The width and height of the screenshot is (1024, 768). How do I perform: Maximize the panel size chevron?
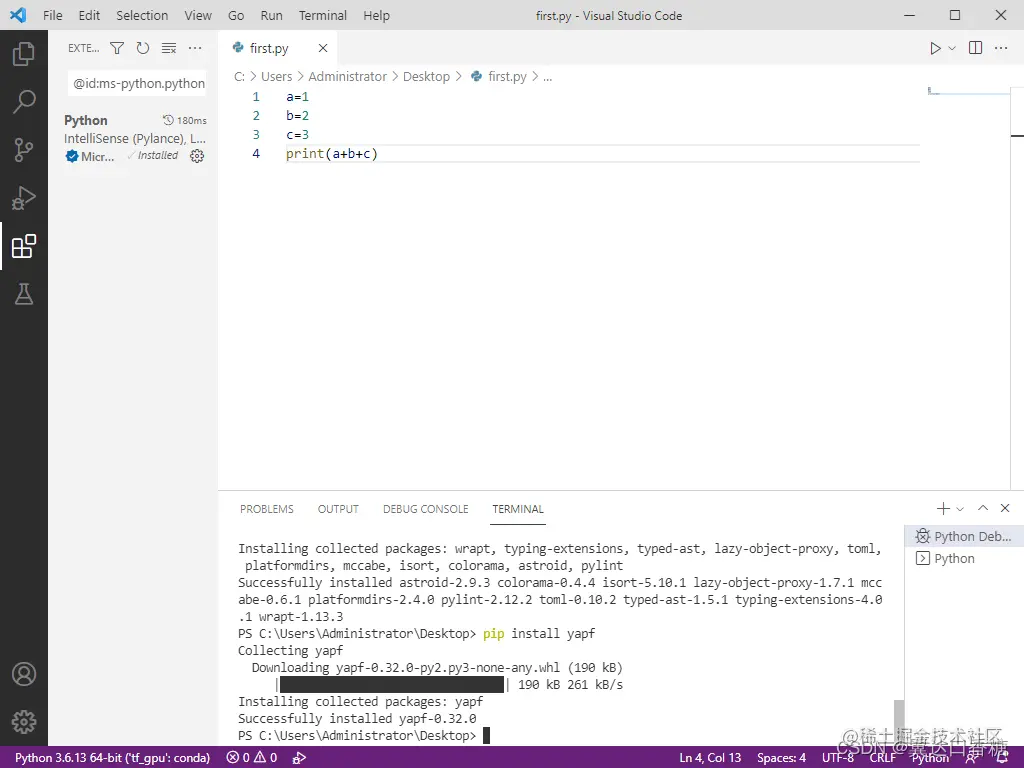pos(983,508)
